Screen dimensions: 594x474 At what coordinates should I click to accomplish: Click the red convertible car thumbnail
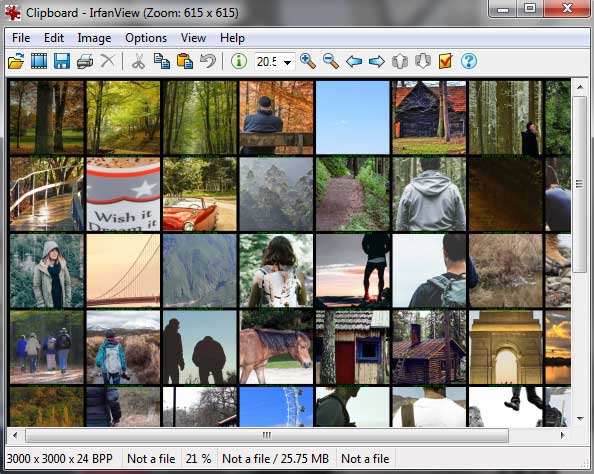[200, 194]
